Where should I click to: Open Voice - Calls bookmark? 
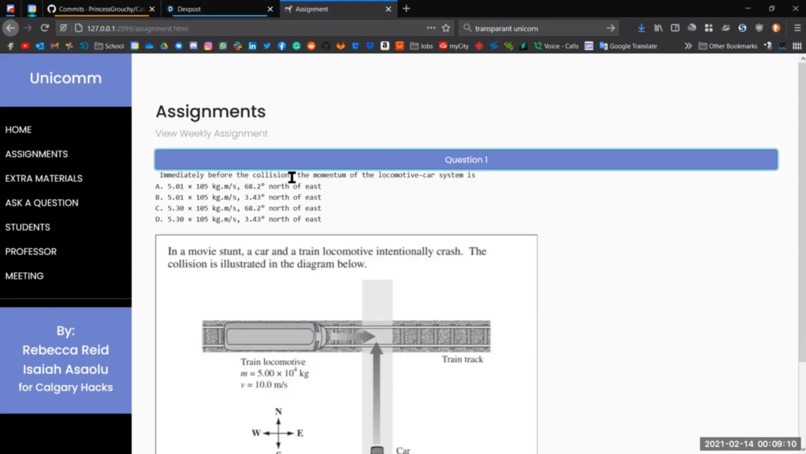[556, 46]
